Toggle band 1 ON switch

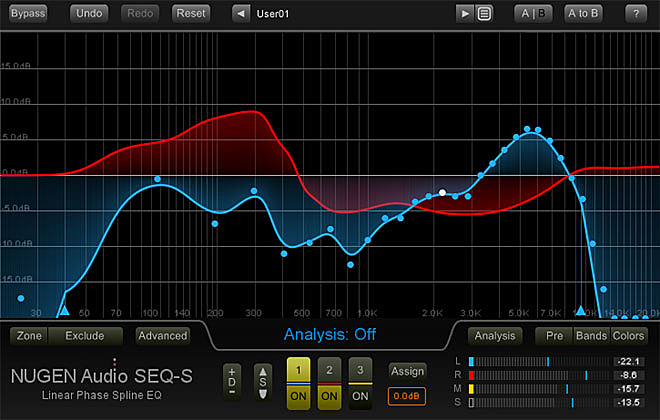(298, 396)
